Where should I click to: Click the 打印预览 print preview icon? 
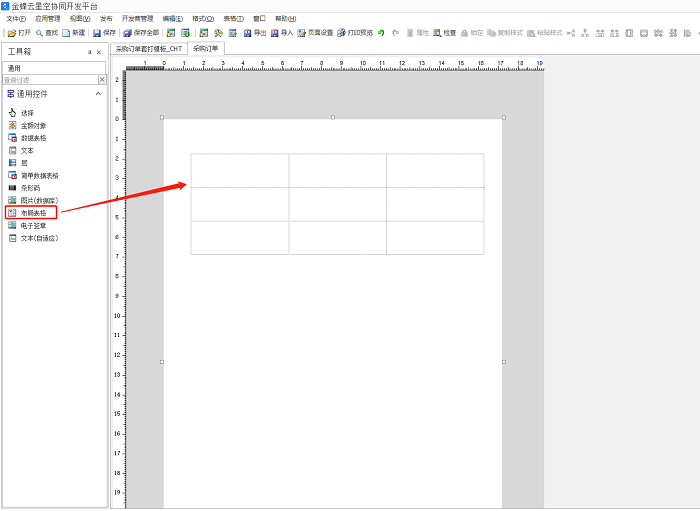click(355, 33)
